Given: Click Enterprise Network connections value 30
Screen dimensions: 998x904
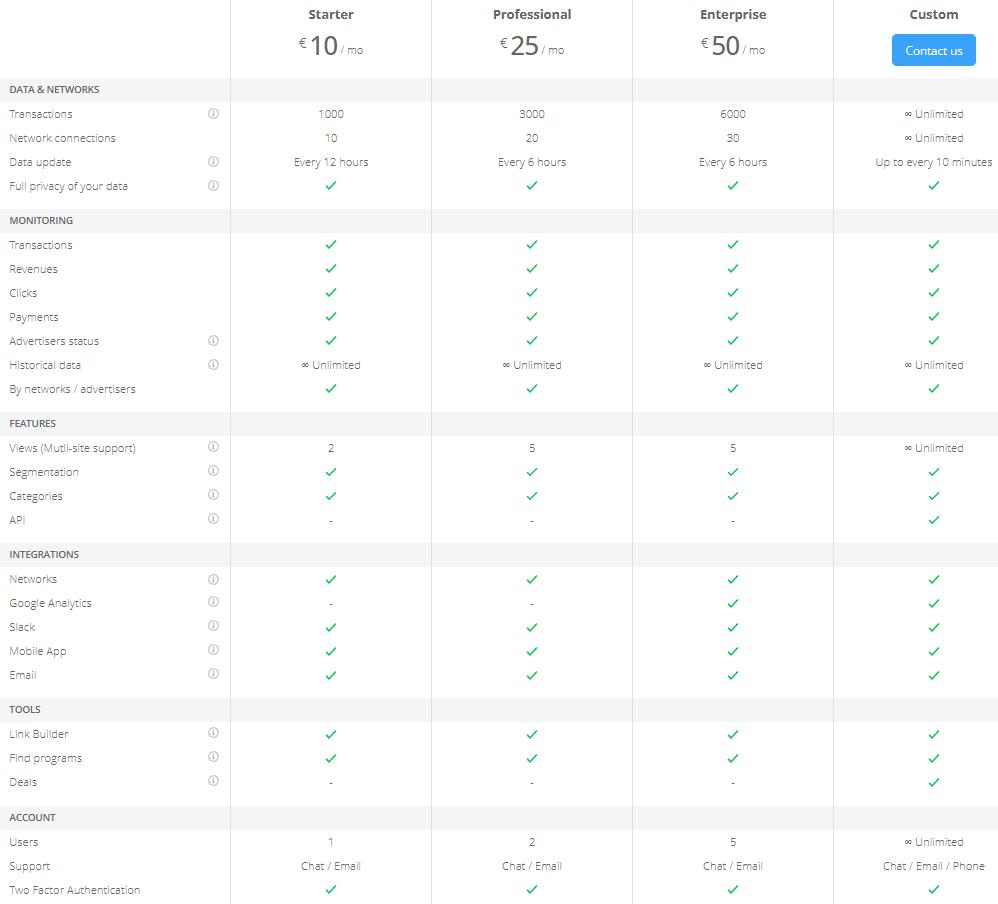Looking at the screenshot, I should [733, 138].
